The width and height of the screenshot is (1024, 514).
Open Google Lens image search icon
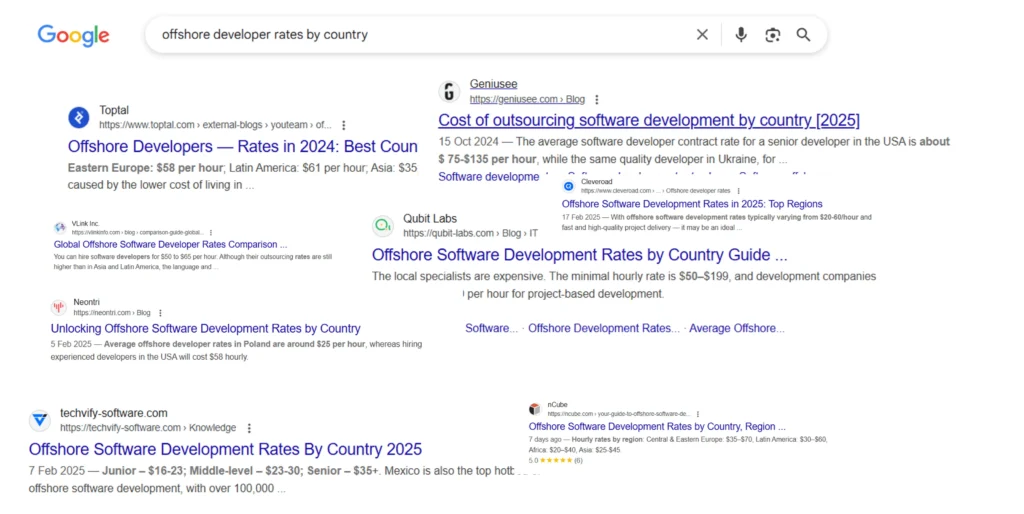coord(773,35)
